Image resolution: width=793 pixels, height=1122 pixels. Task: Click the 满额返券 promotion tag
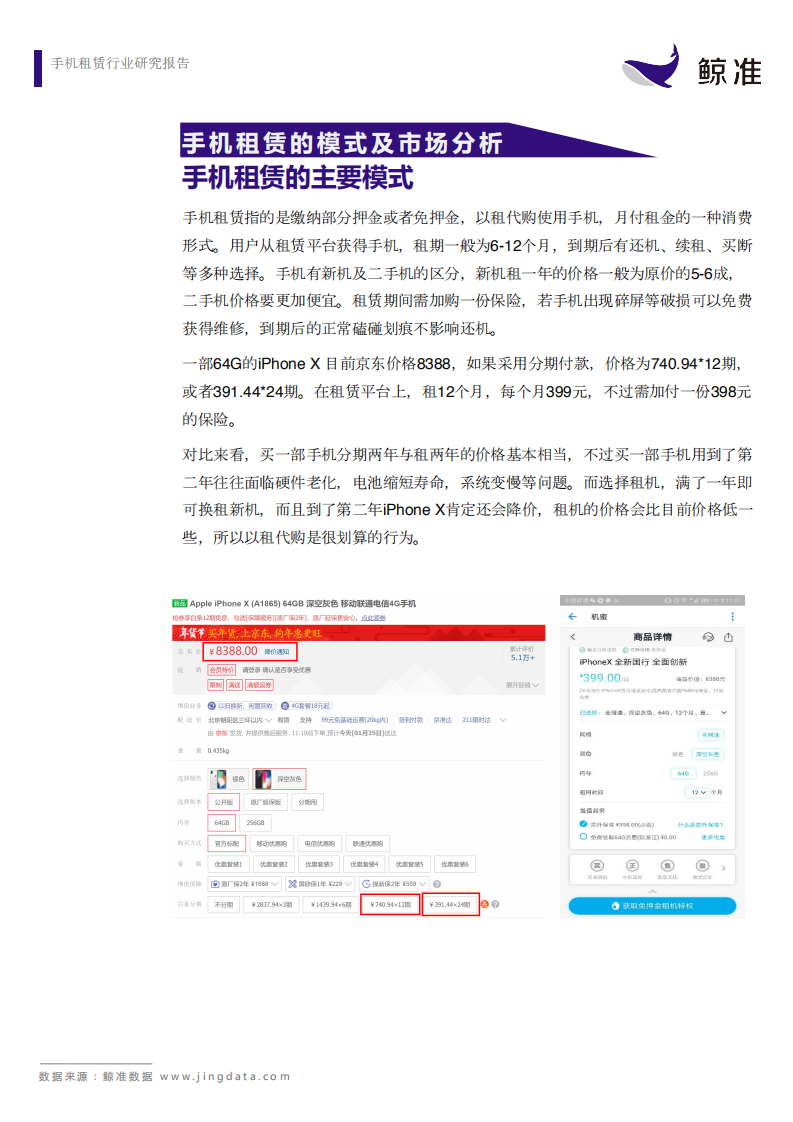259,685
